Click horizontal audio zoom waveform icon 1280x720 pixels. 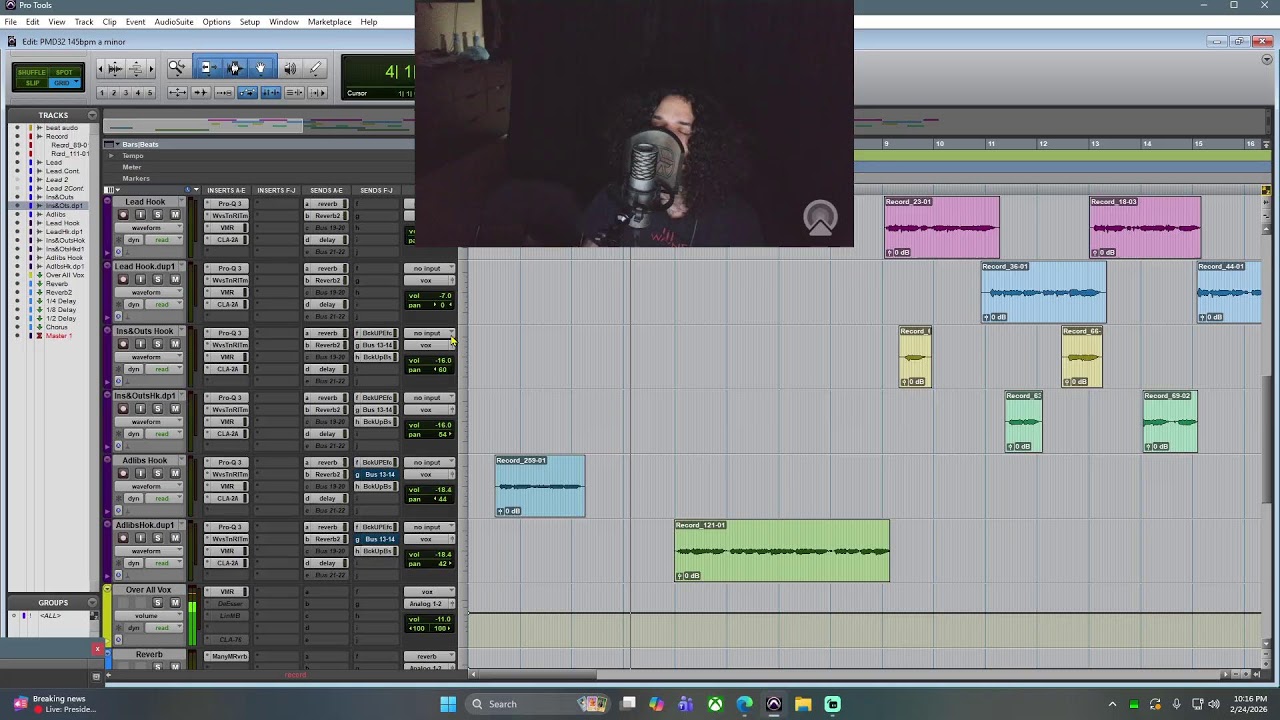[x=114, y=68]
